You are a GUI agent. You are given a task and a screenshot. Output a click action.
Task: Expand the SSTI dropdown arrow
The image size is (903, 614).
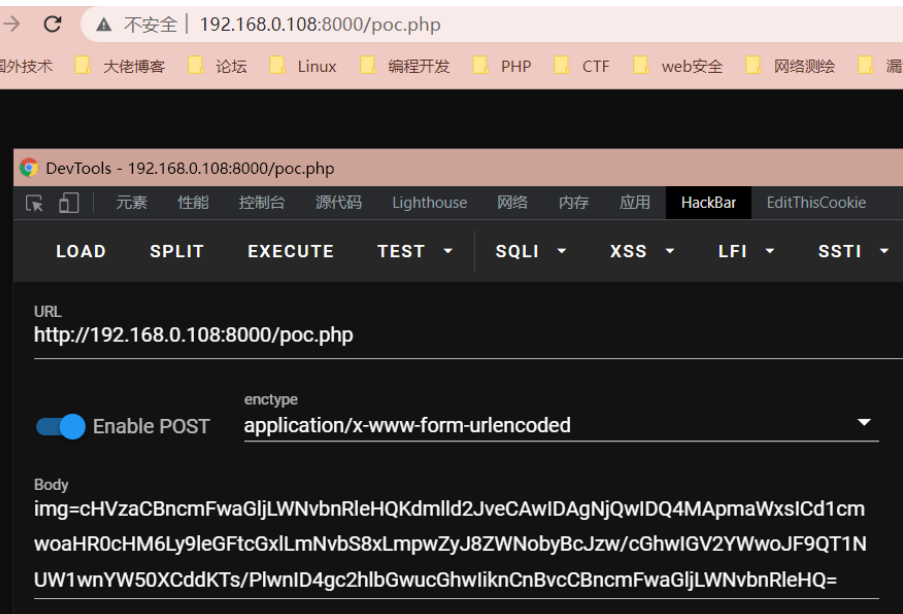tap(884, 251)
